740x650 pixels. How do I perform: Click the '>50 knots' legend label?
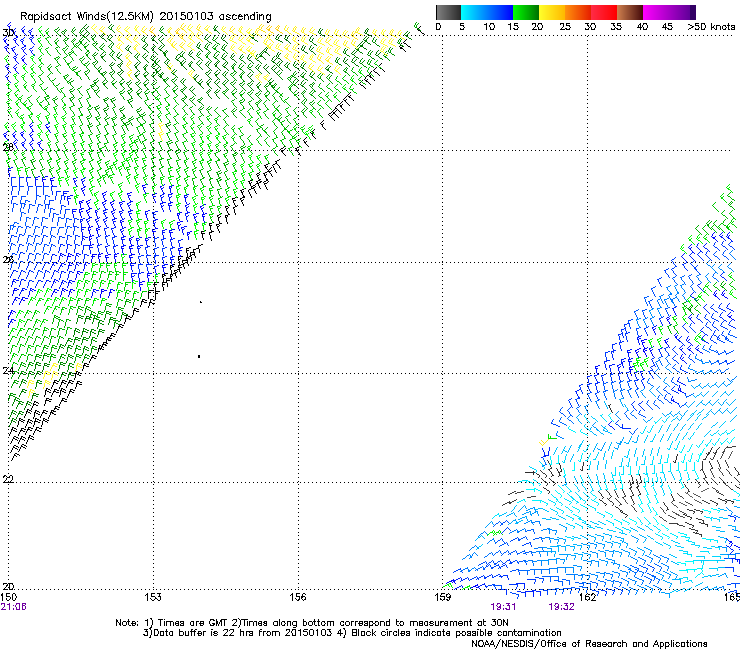coord(711,27)
